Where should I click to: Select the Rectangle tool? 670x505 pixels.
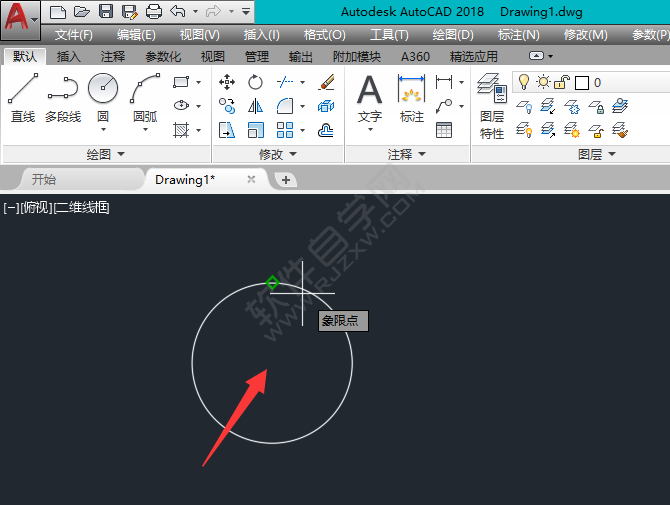(181, 82)
